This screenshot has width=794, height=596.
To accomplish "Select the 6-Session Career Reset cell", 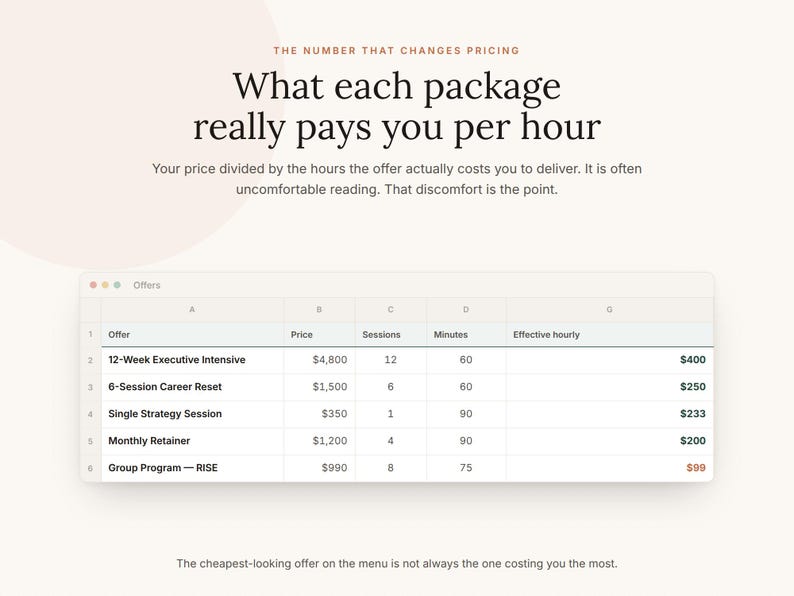I will point(192,387).
